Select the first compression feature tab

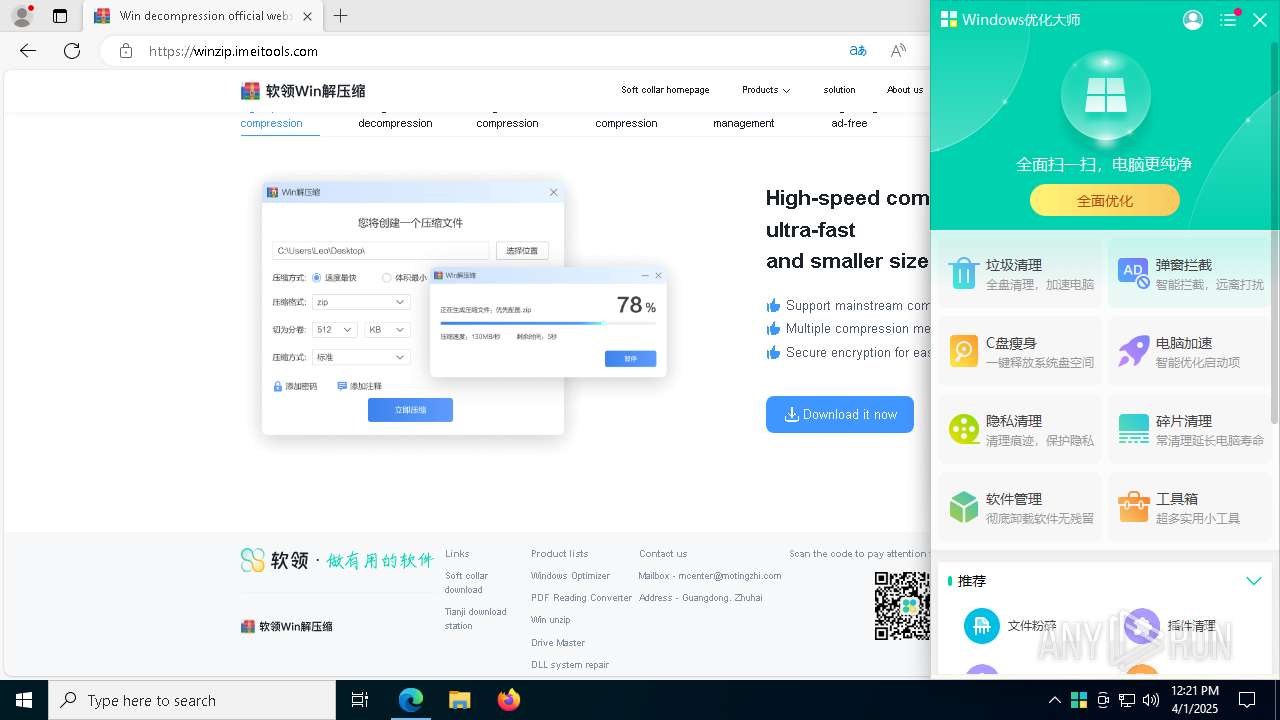coord(271,123)
